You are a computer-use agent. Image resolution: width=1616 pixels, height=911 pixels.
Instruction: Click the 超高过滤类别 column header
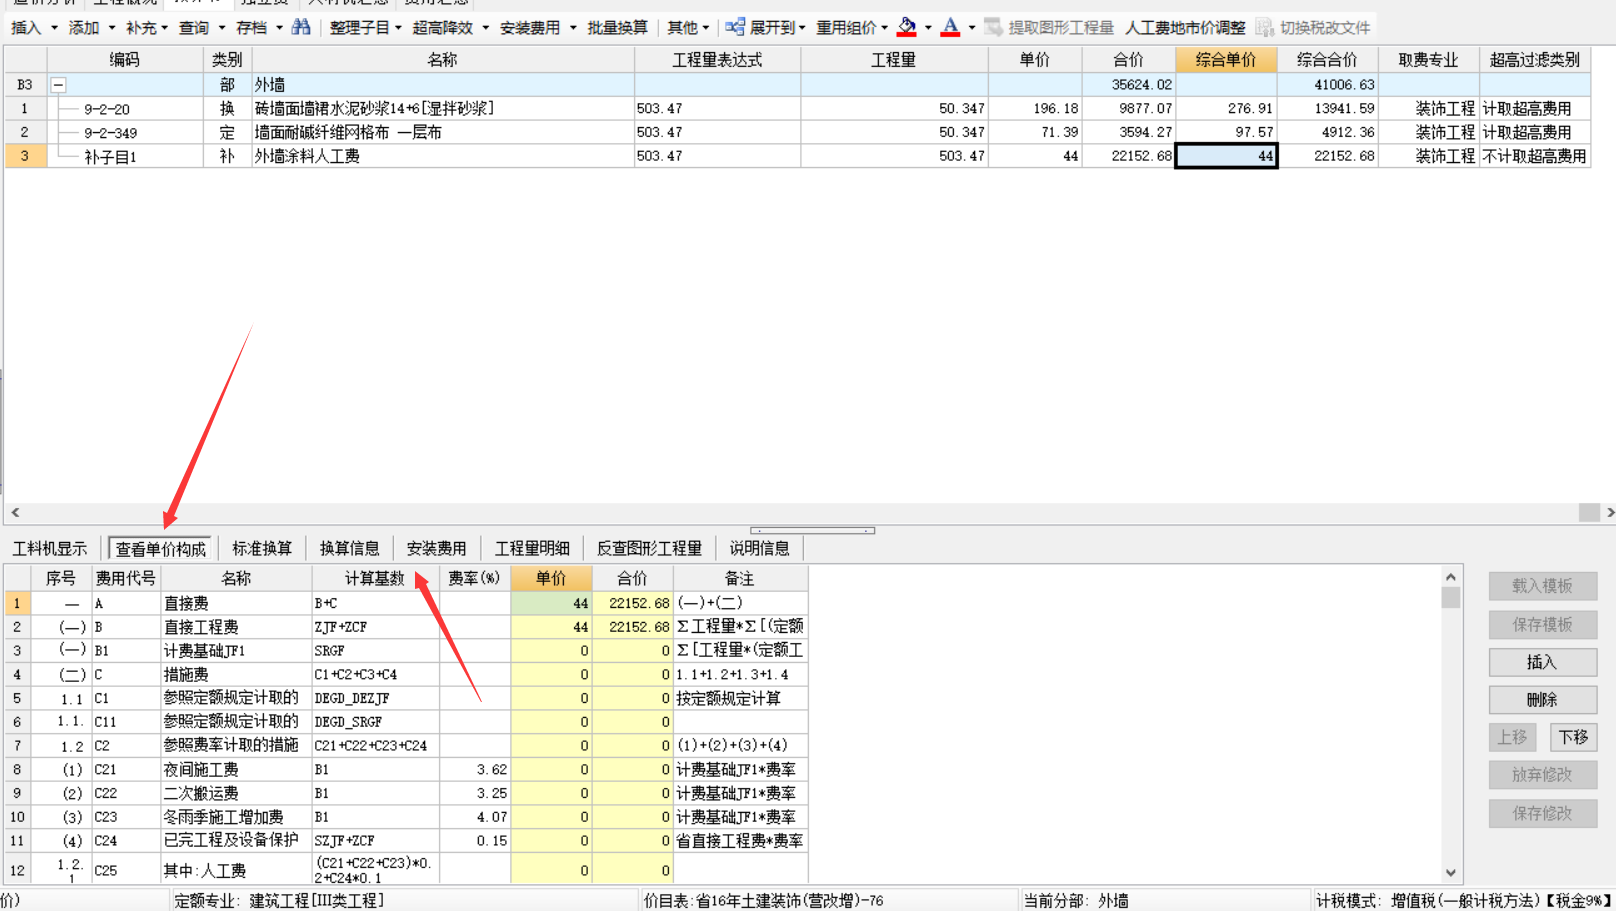pyautogui.click(x=1534, y=60)
